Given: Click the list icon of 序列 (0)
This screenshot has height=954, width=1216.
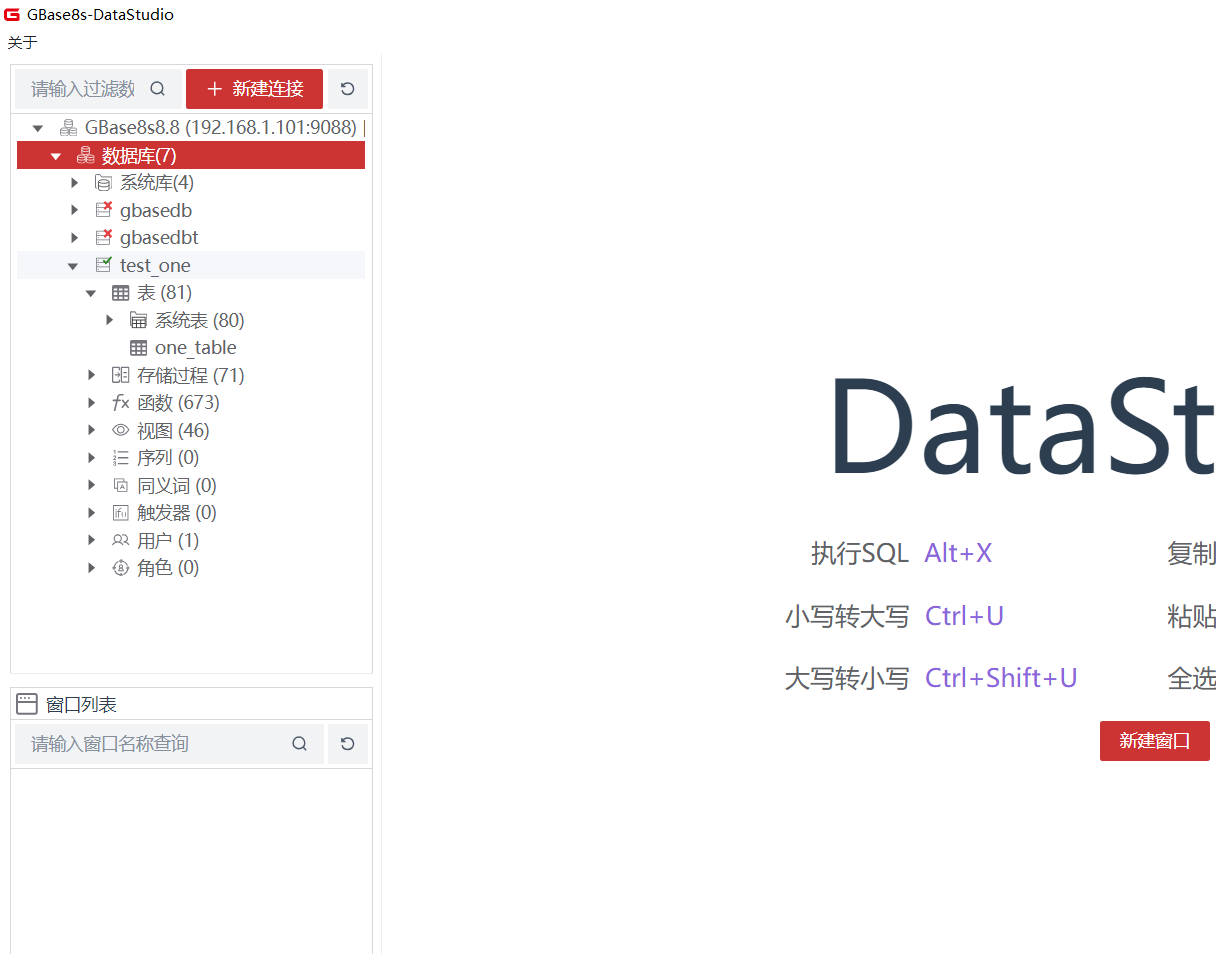Looking at the screenshot, I should tap(120, 458).
